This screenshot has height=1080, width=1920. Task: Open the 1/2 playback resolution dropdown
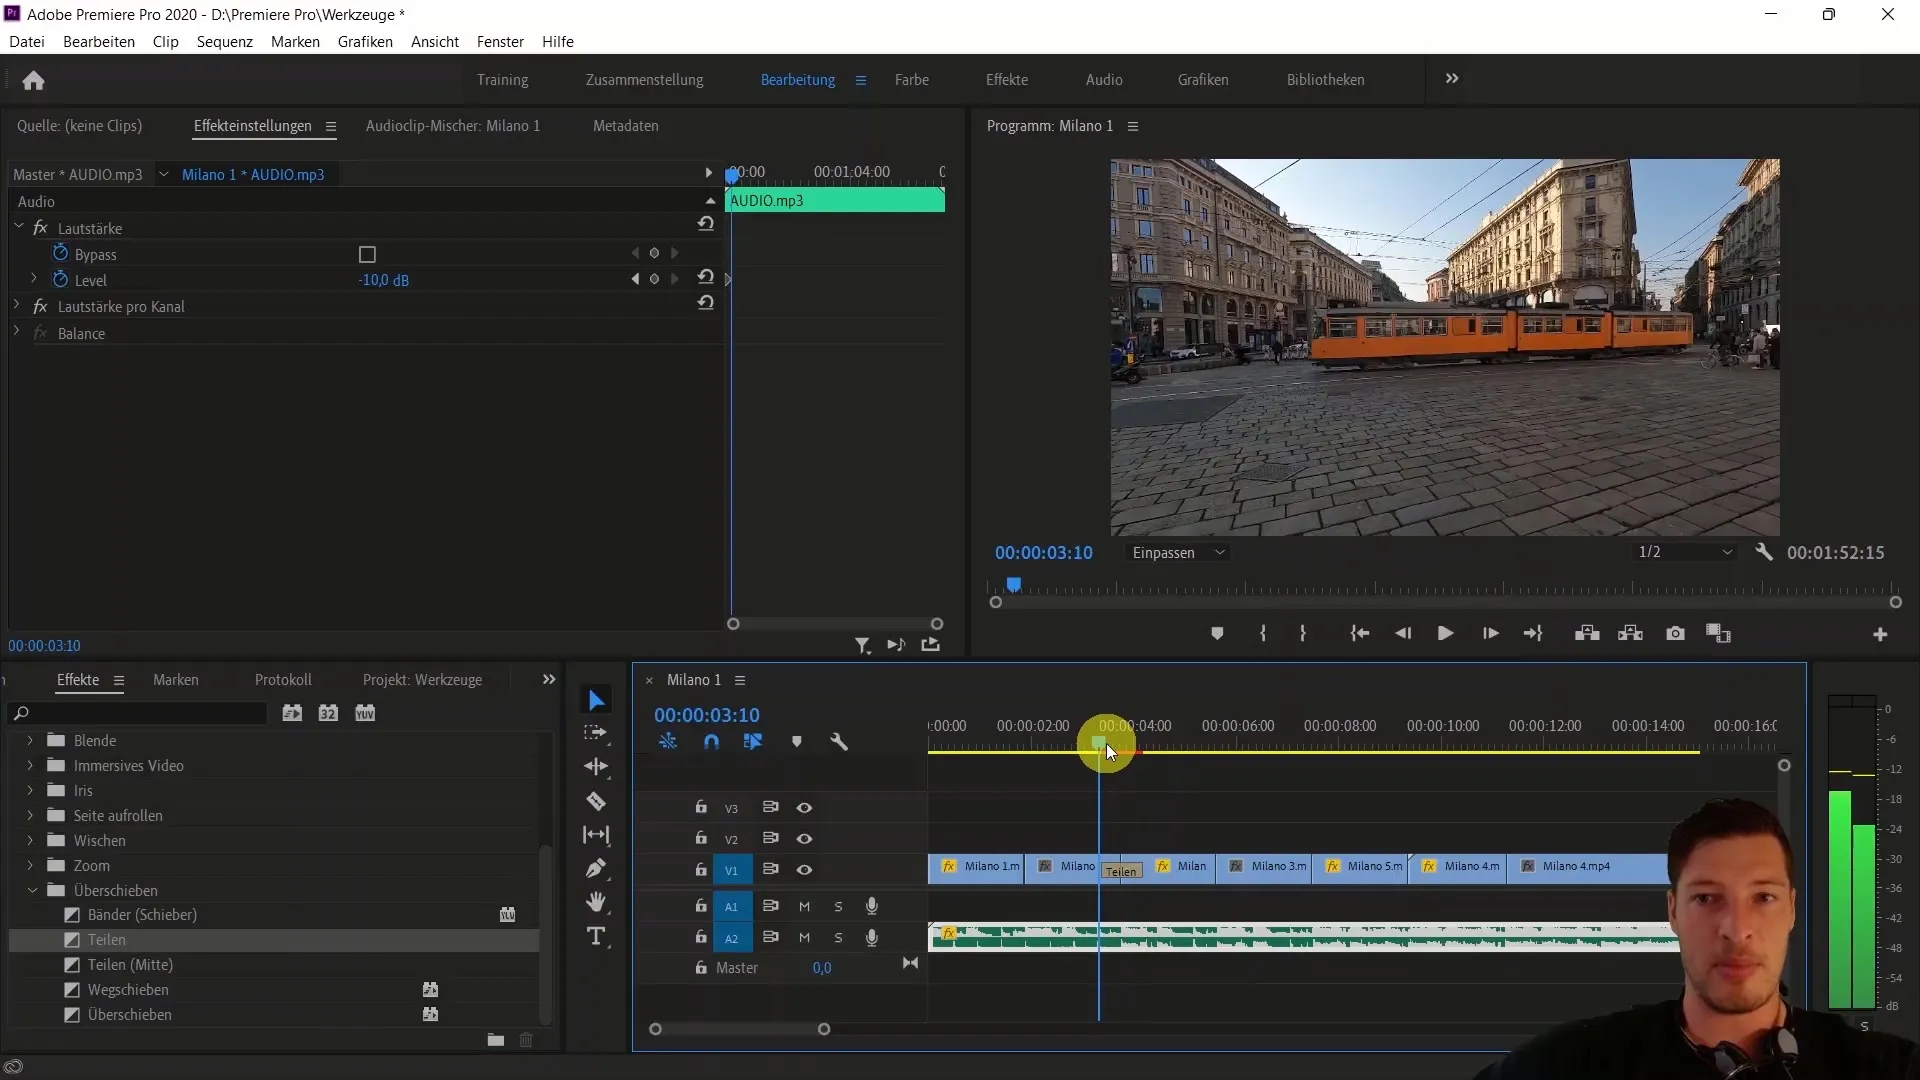pos(1685,552)
